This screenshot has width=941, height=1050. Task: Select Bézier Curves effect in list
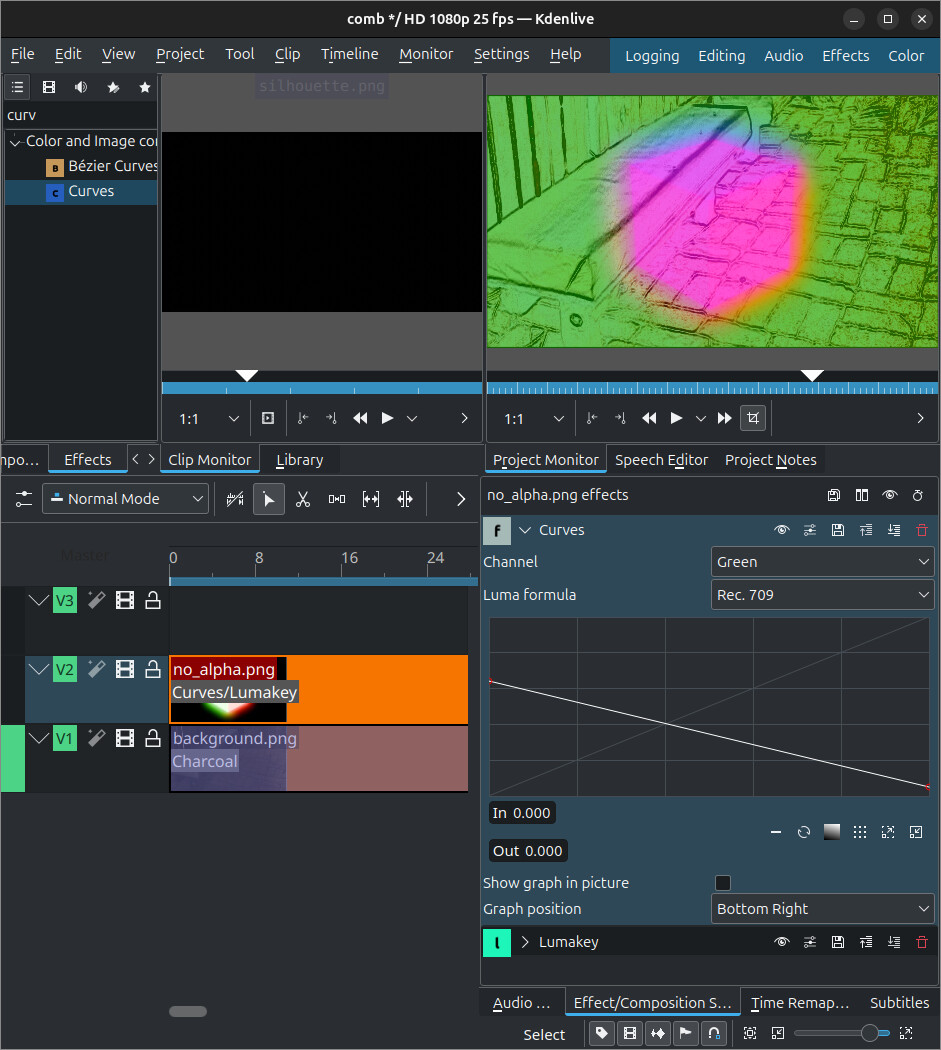[101, 166]
